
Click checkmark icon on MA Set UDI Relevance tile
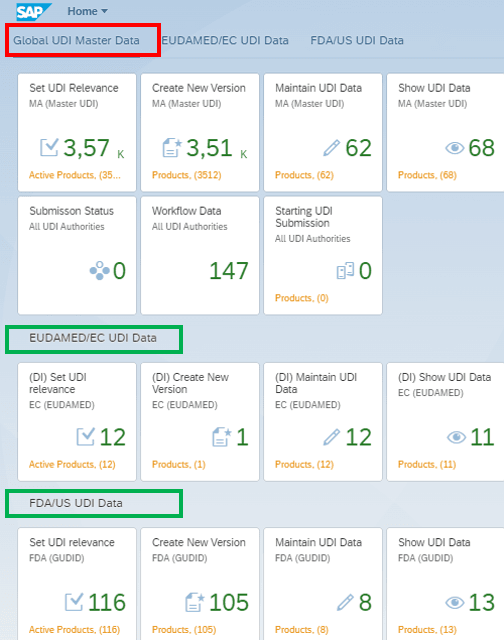click(49, 147)
